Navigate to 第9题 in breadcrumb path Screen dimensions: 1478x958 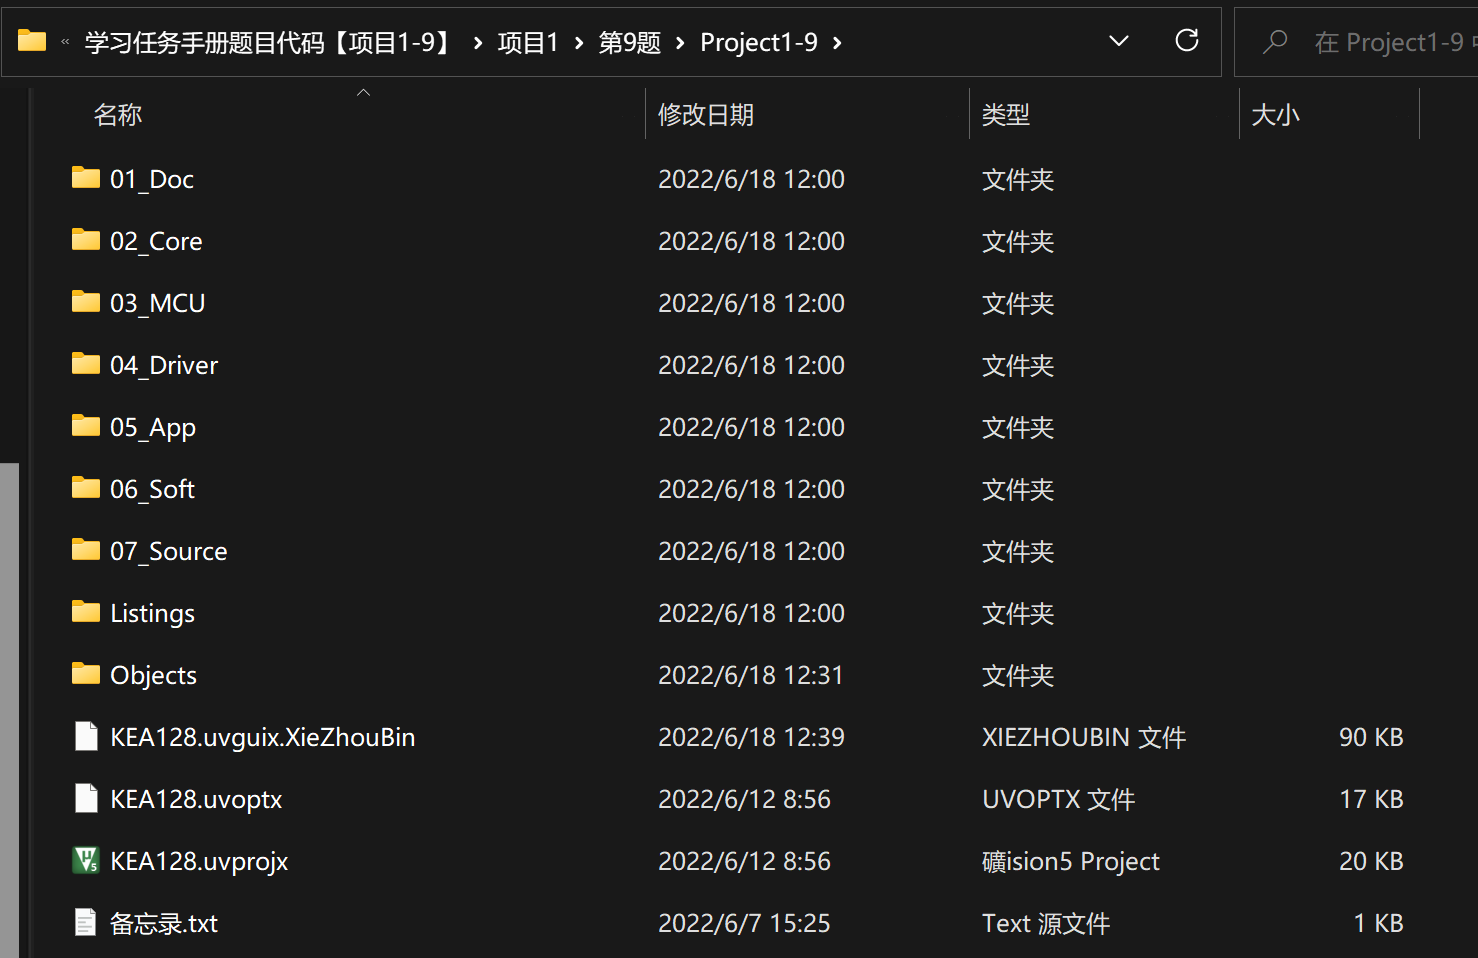coord(629,42)
